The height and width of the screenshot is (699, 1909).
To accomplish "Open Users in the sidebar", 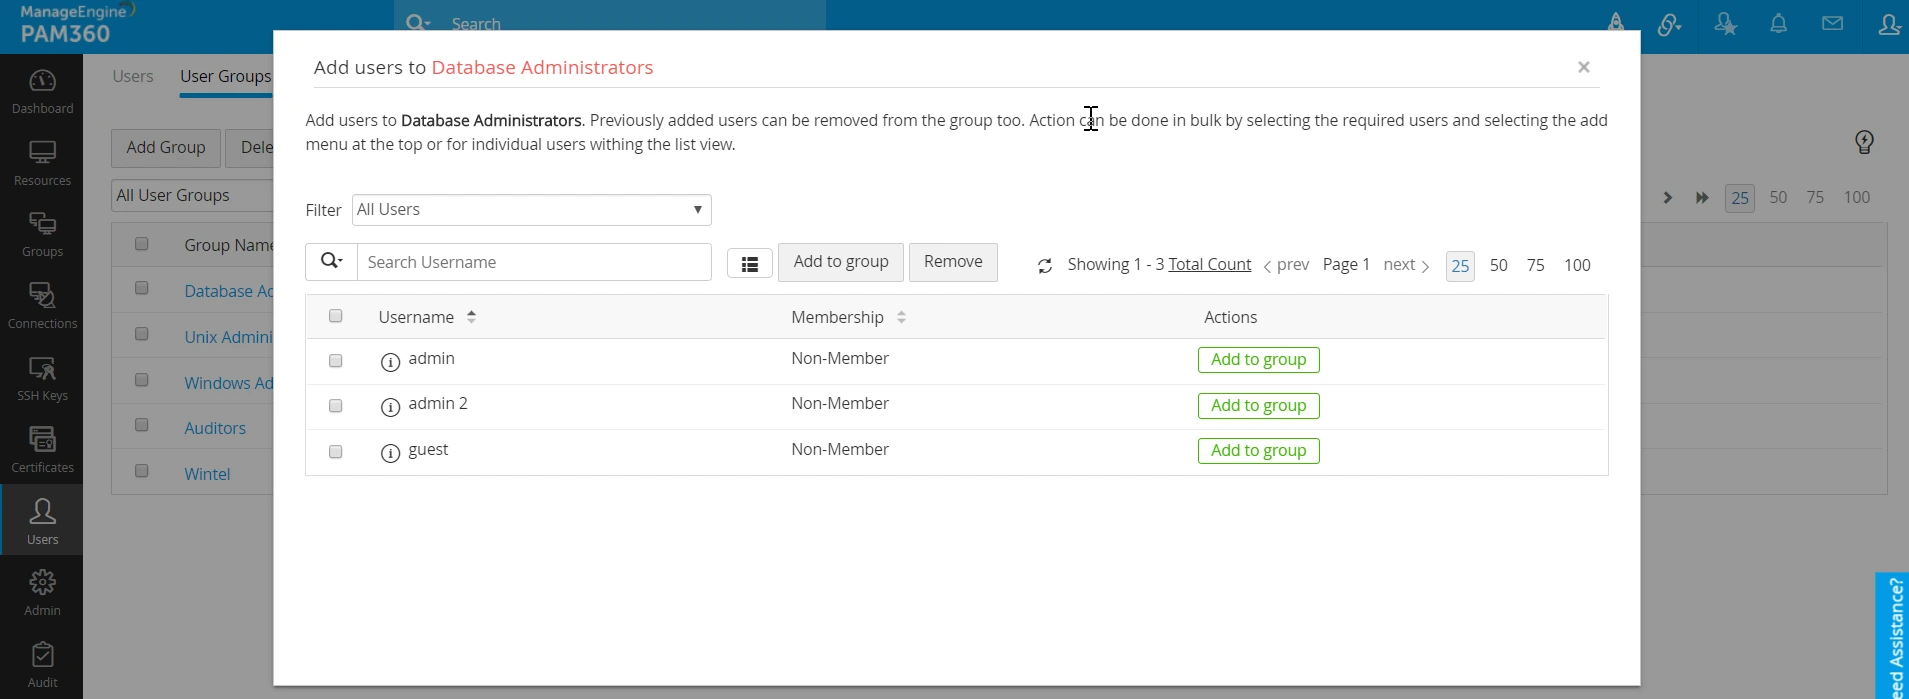I will pos(42,520).
